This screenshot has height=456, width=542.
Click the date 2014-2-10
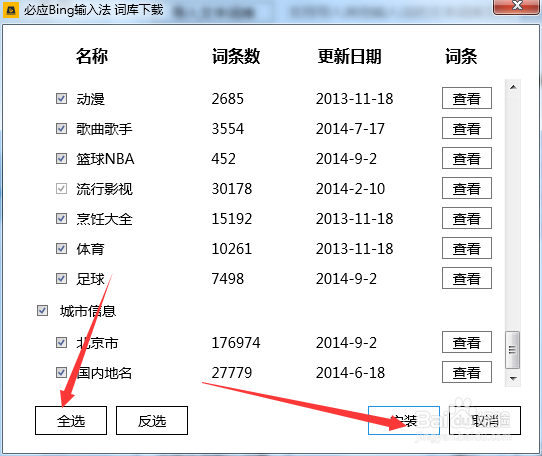[351, 189]
